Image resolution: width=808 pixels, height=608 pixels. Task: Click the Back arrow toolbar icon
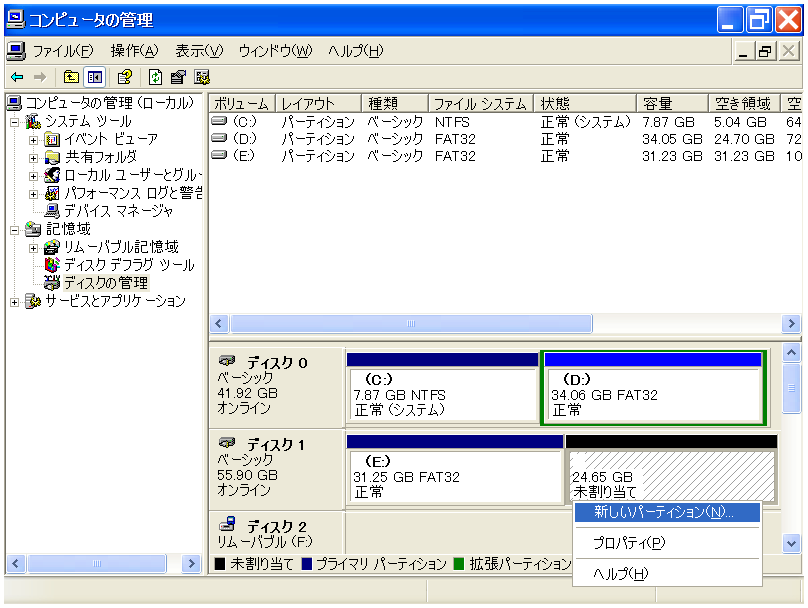(18, 77)
